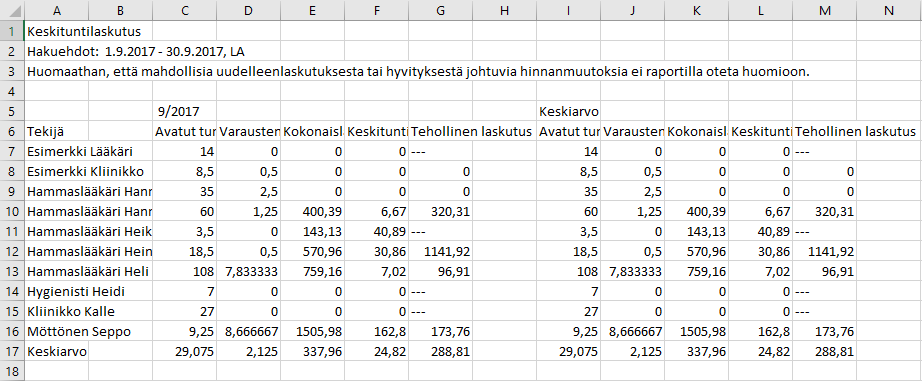This screenshot has height=381, width=922.
Task: Select column header M
Action: pos(824,10)
